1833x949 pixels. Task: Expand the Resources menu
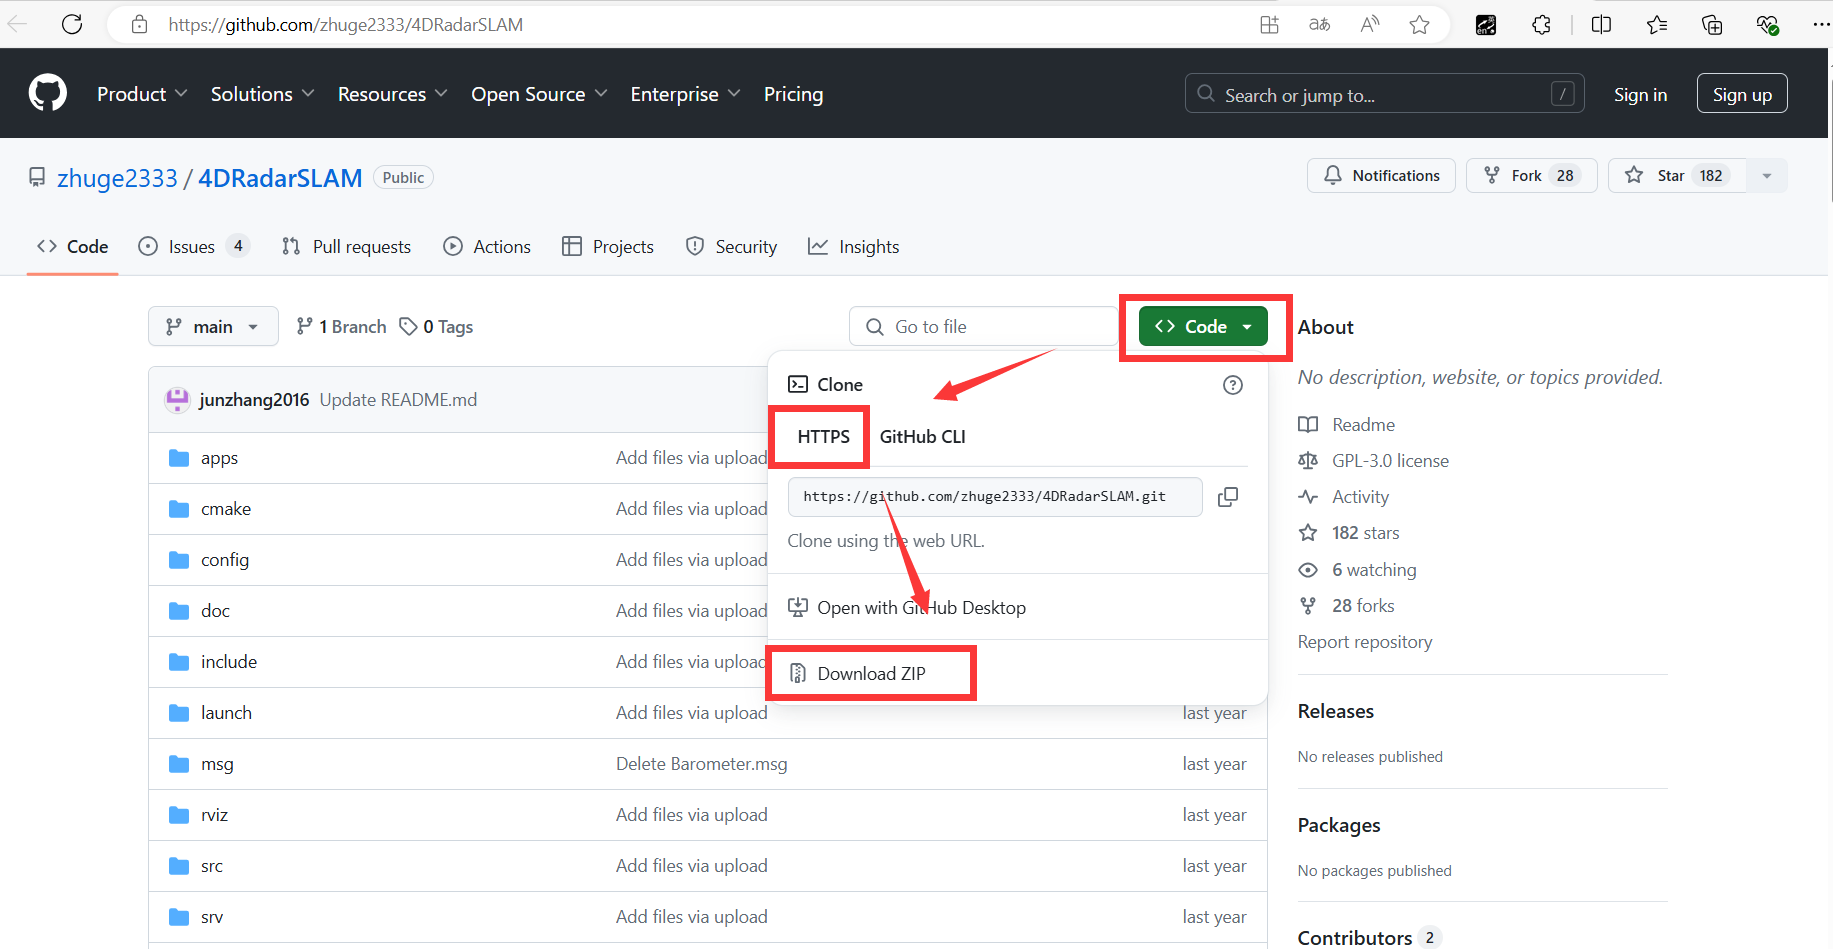coord(392,94)
